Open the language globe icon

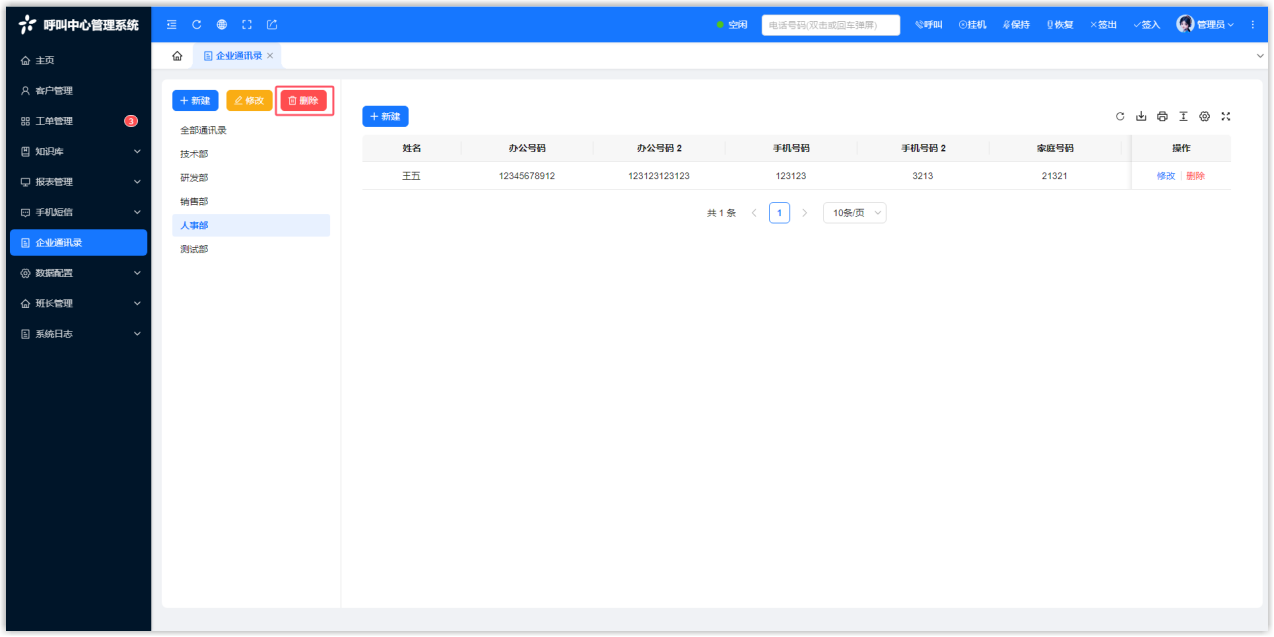(x=221, y=25)
